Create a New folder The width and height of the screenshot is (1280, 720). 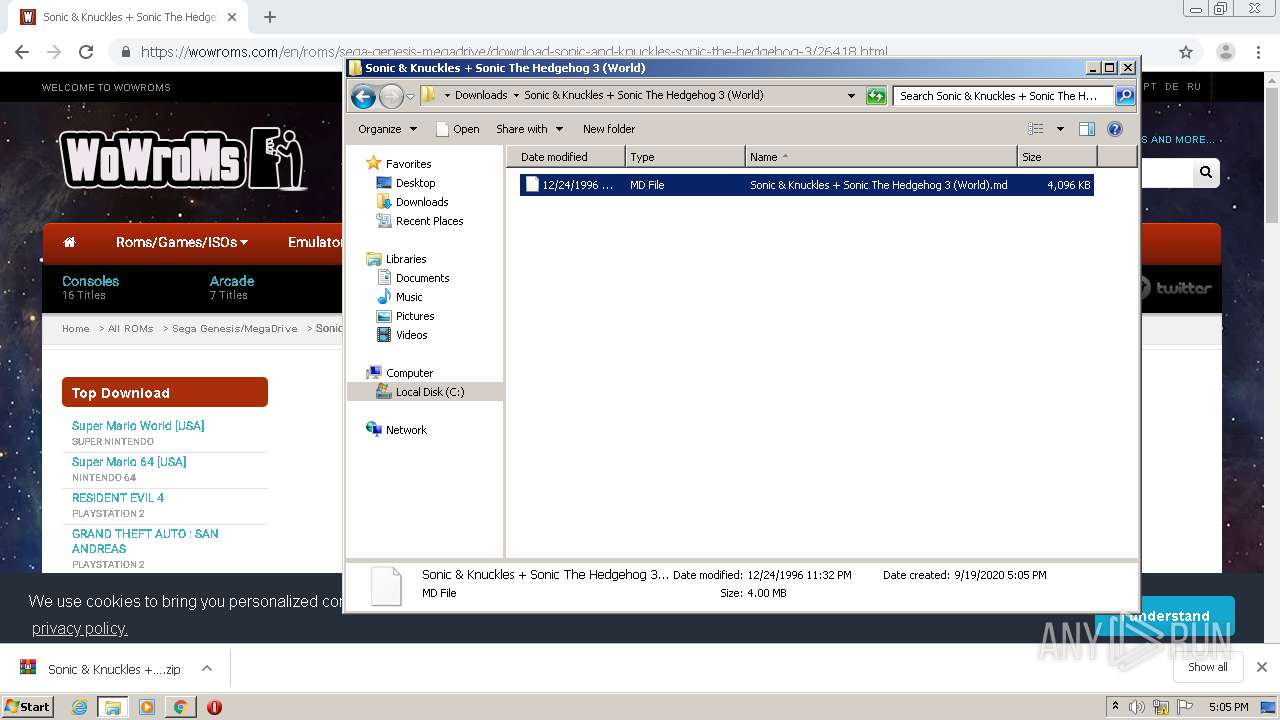tap(609, 129)
